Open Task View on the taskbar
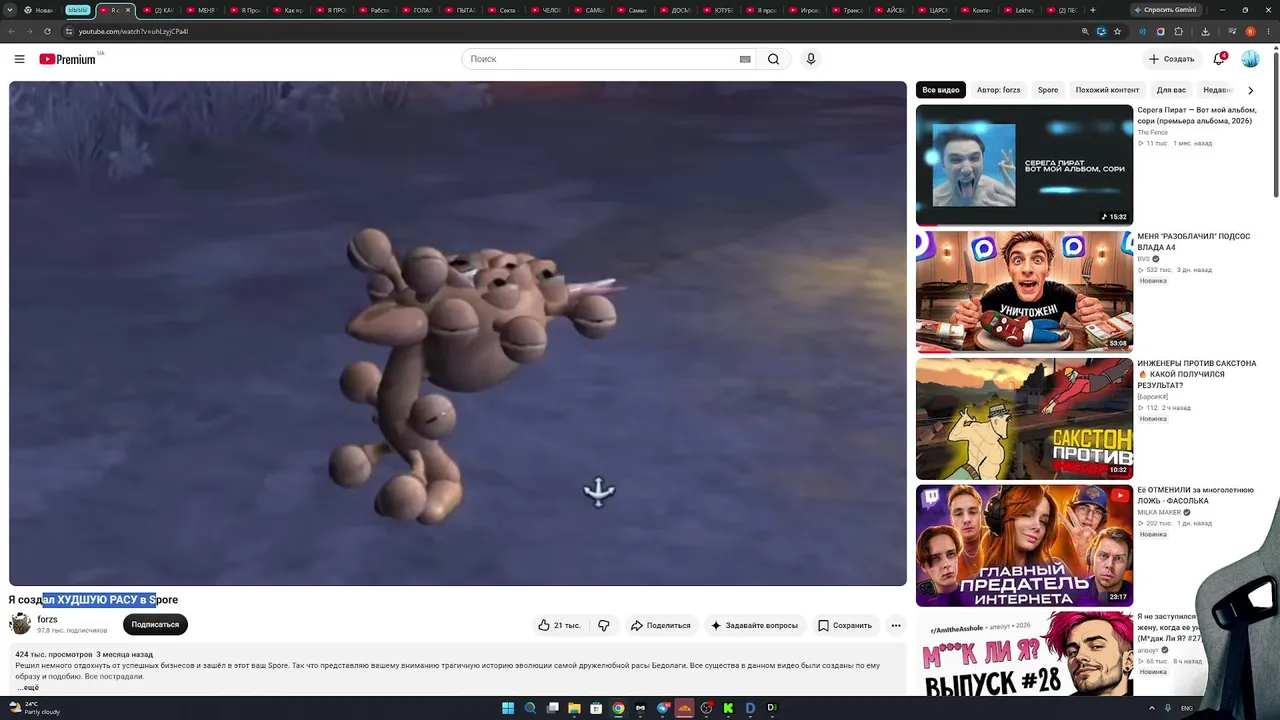 [552, 708]
